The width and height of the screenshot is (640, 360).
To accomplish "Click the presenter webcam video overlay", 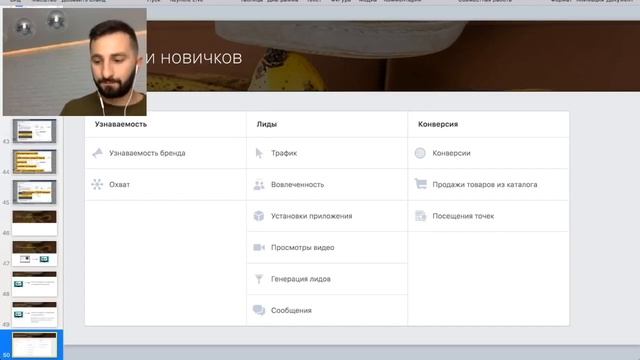I will [x=75, y=62].
